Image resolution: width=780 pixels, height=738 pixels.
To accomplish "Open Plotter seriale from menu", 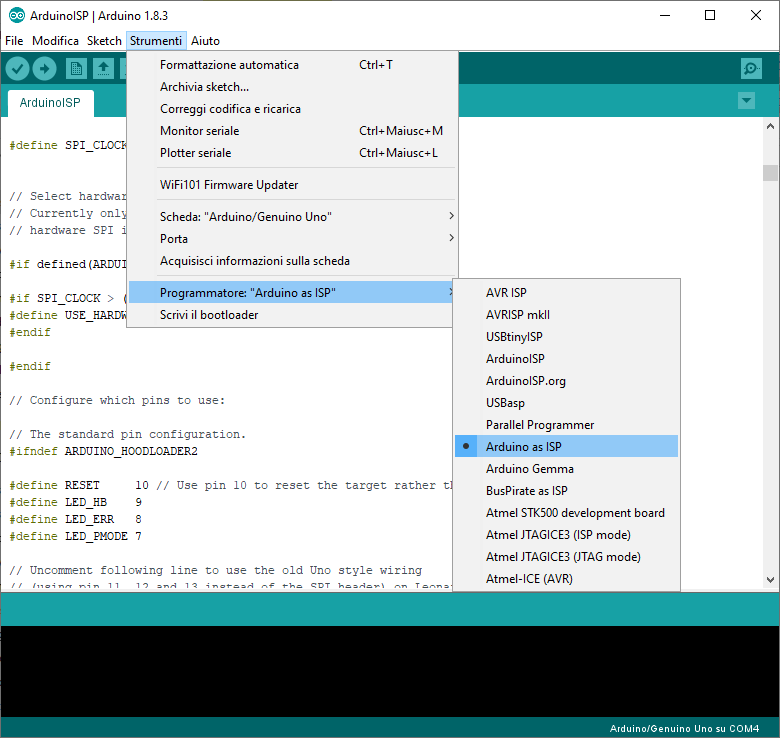I will 292,153.
